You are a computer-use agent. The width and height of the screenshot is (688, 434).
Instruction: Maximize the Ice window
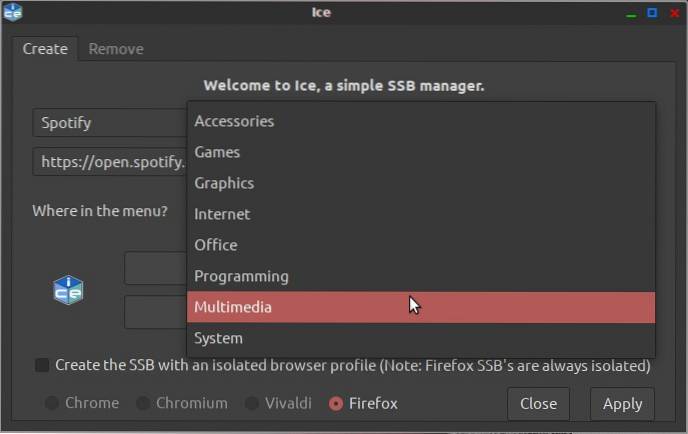652,13
